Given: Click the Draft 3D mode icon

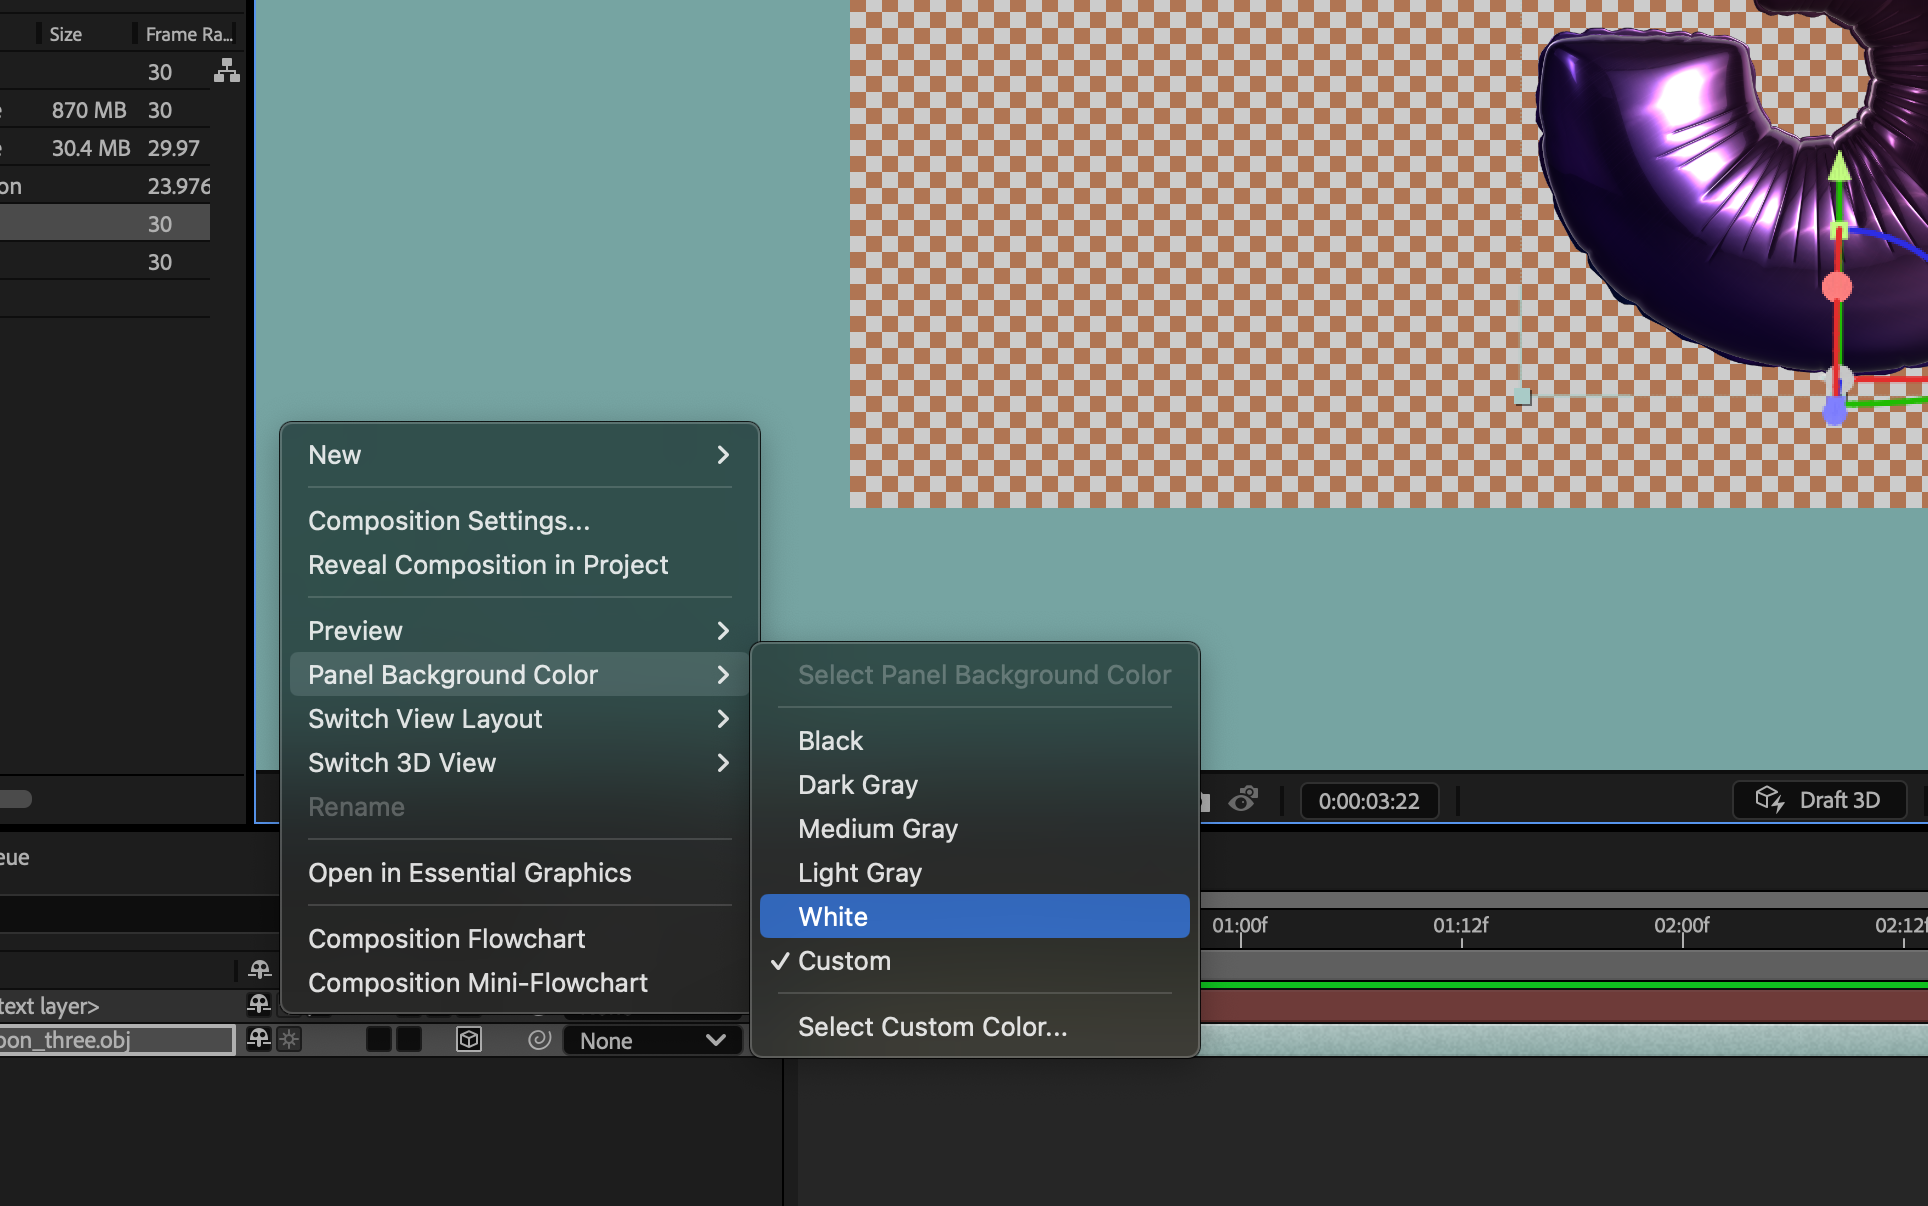Looking at the screenshot, I should click(x=1768, y=799).
